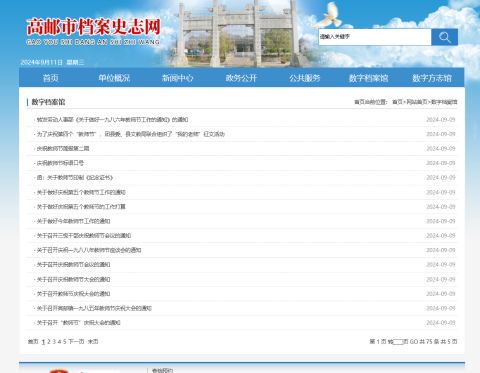
Task: Open the first article in the list
Action: click(112, 120)
